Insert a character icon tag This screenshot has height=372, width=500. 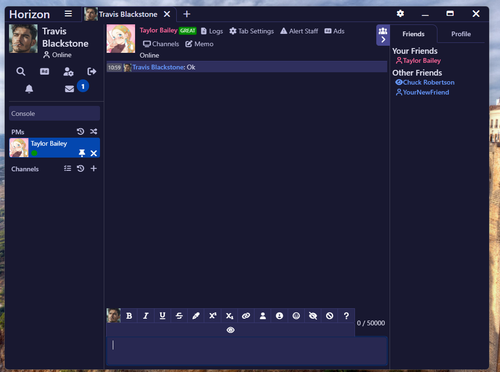coord(279,316)
